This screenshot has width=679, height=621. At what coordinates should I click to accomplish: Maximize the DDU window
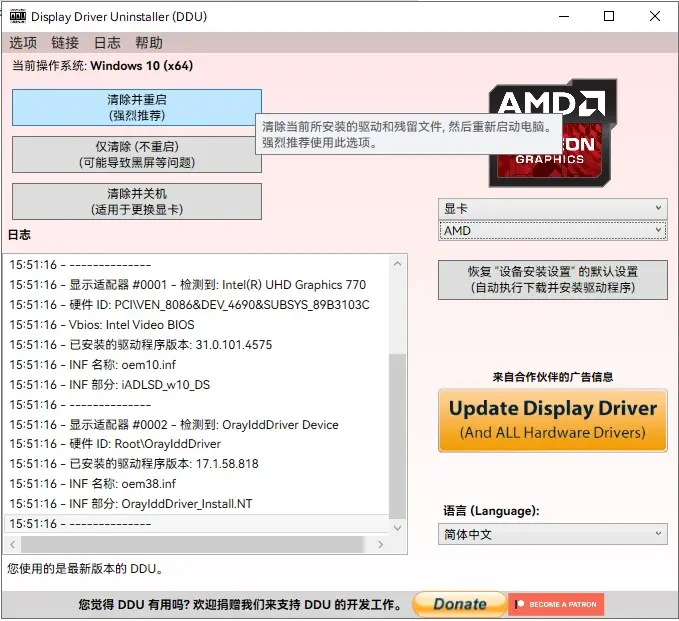609,16
